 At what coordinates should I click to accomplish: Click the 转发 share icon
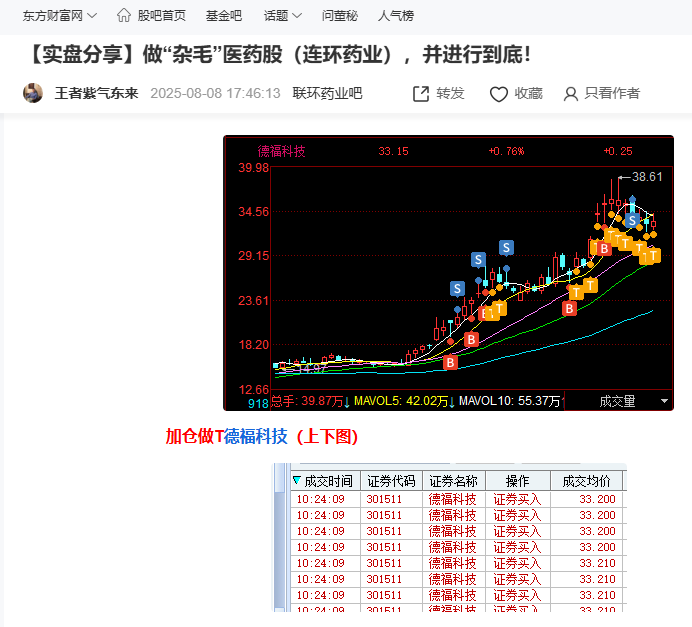coord(421,94)
